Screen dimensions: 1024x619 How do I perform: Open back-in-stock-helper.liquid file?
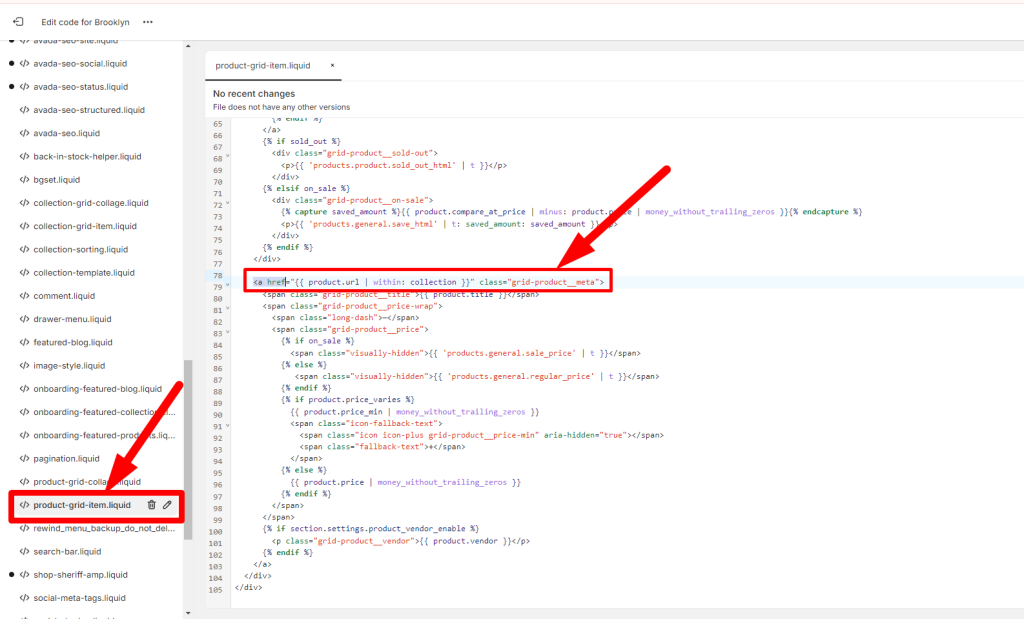click(x=88, y=156)
